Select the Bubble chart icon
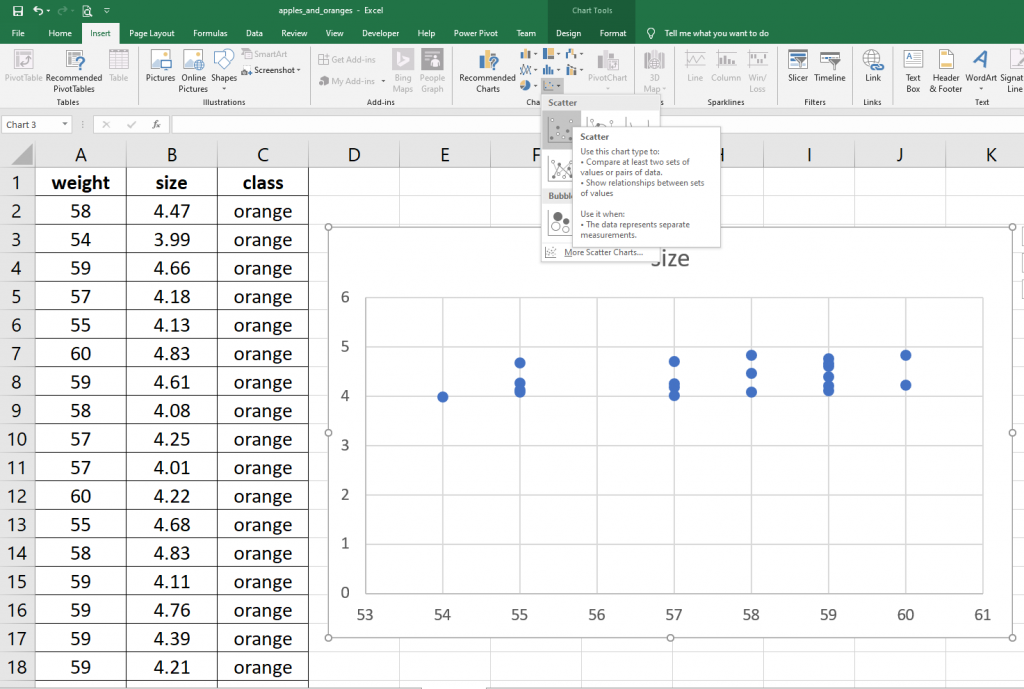The image size is (1024, 689). (560, 222)
